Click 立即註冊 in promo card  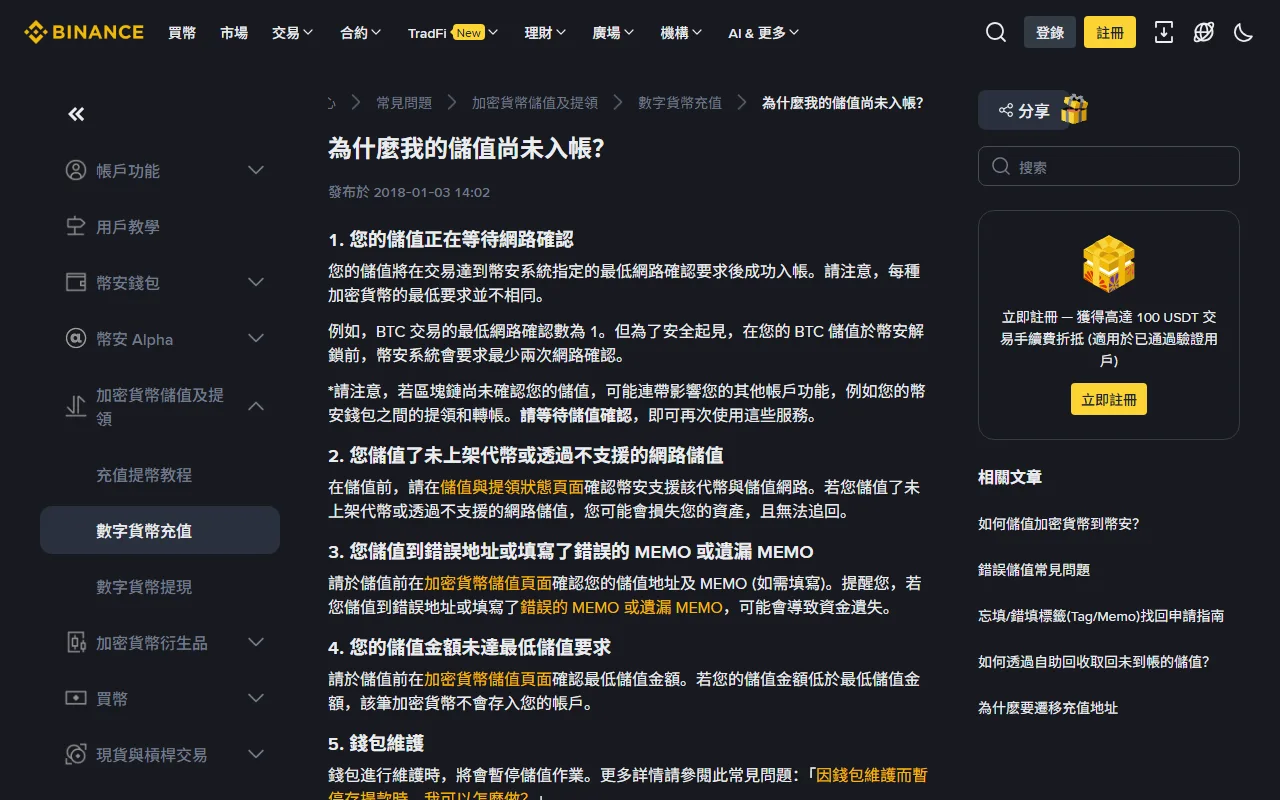coord(1109,399)
